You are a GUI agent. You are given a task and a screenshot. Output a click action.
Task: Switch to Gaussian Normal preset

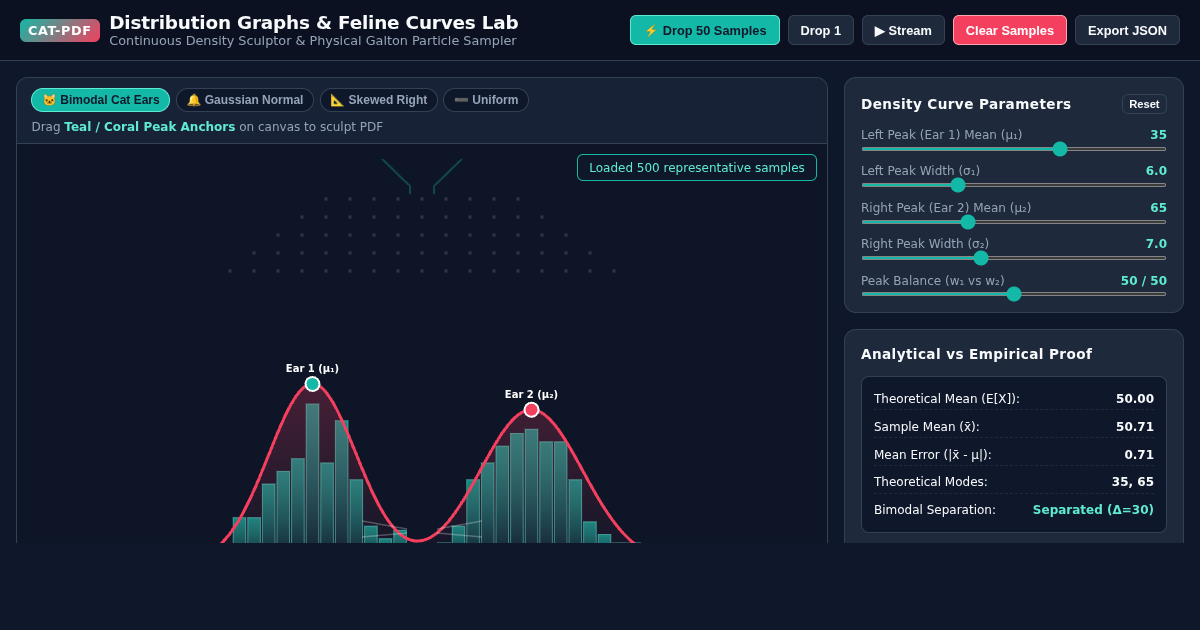(245, 100)
